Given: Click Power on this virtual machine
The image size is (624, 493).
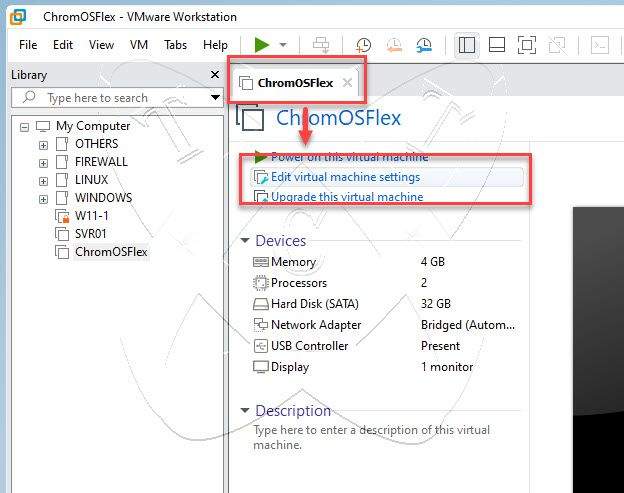Looking at the screenshot, I should pos(349,157).
